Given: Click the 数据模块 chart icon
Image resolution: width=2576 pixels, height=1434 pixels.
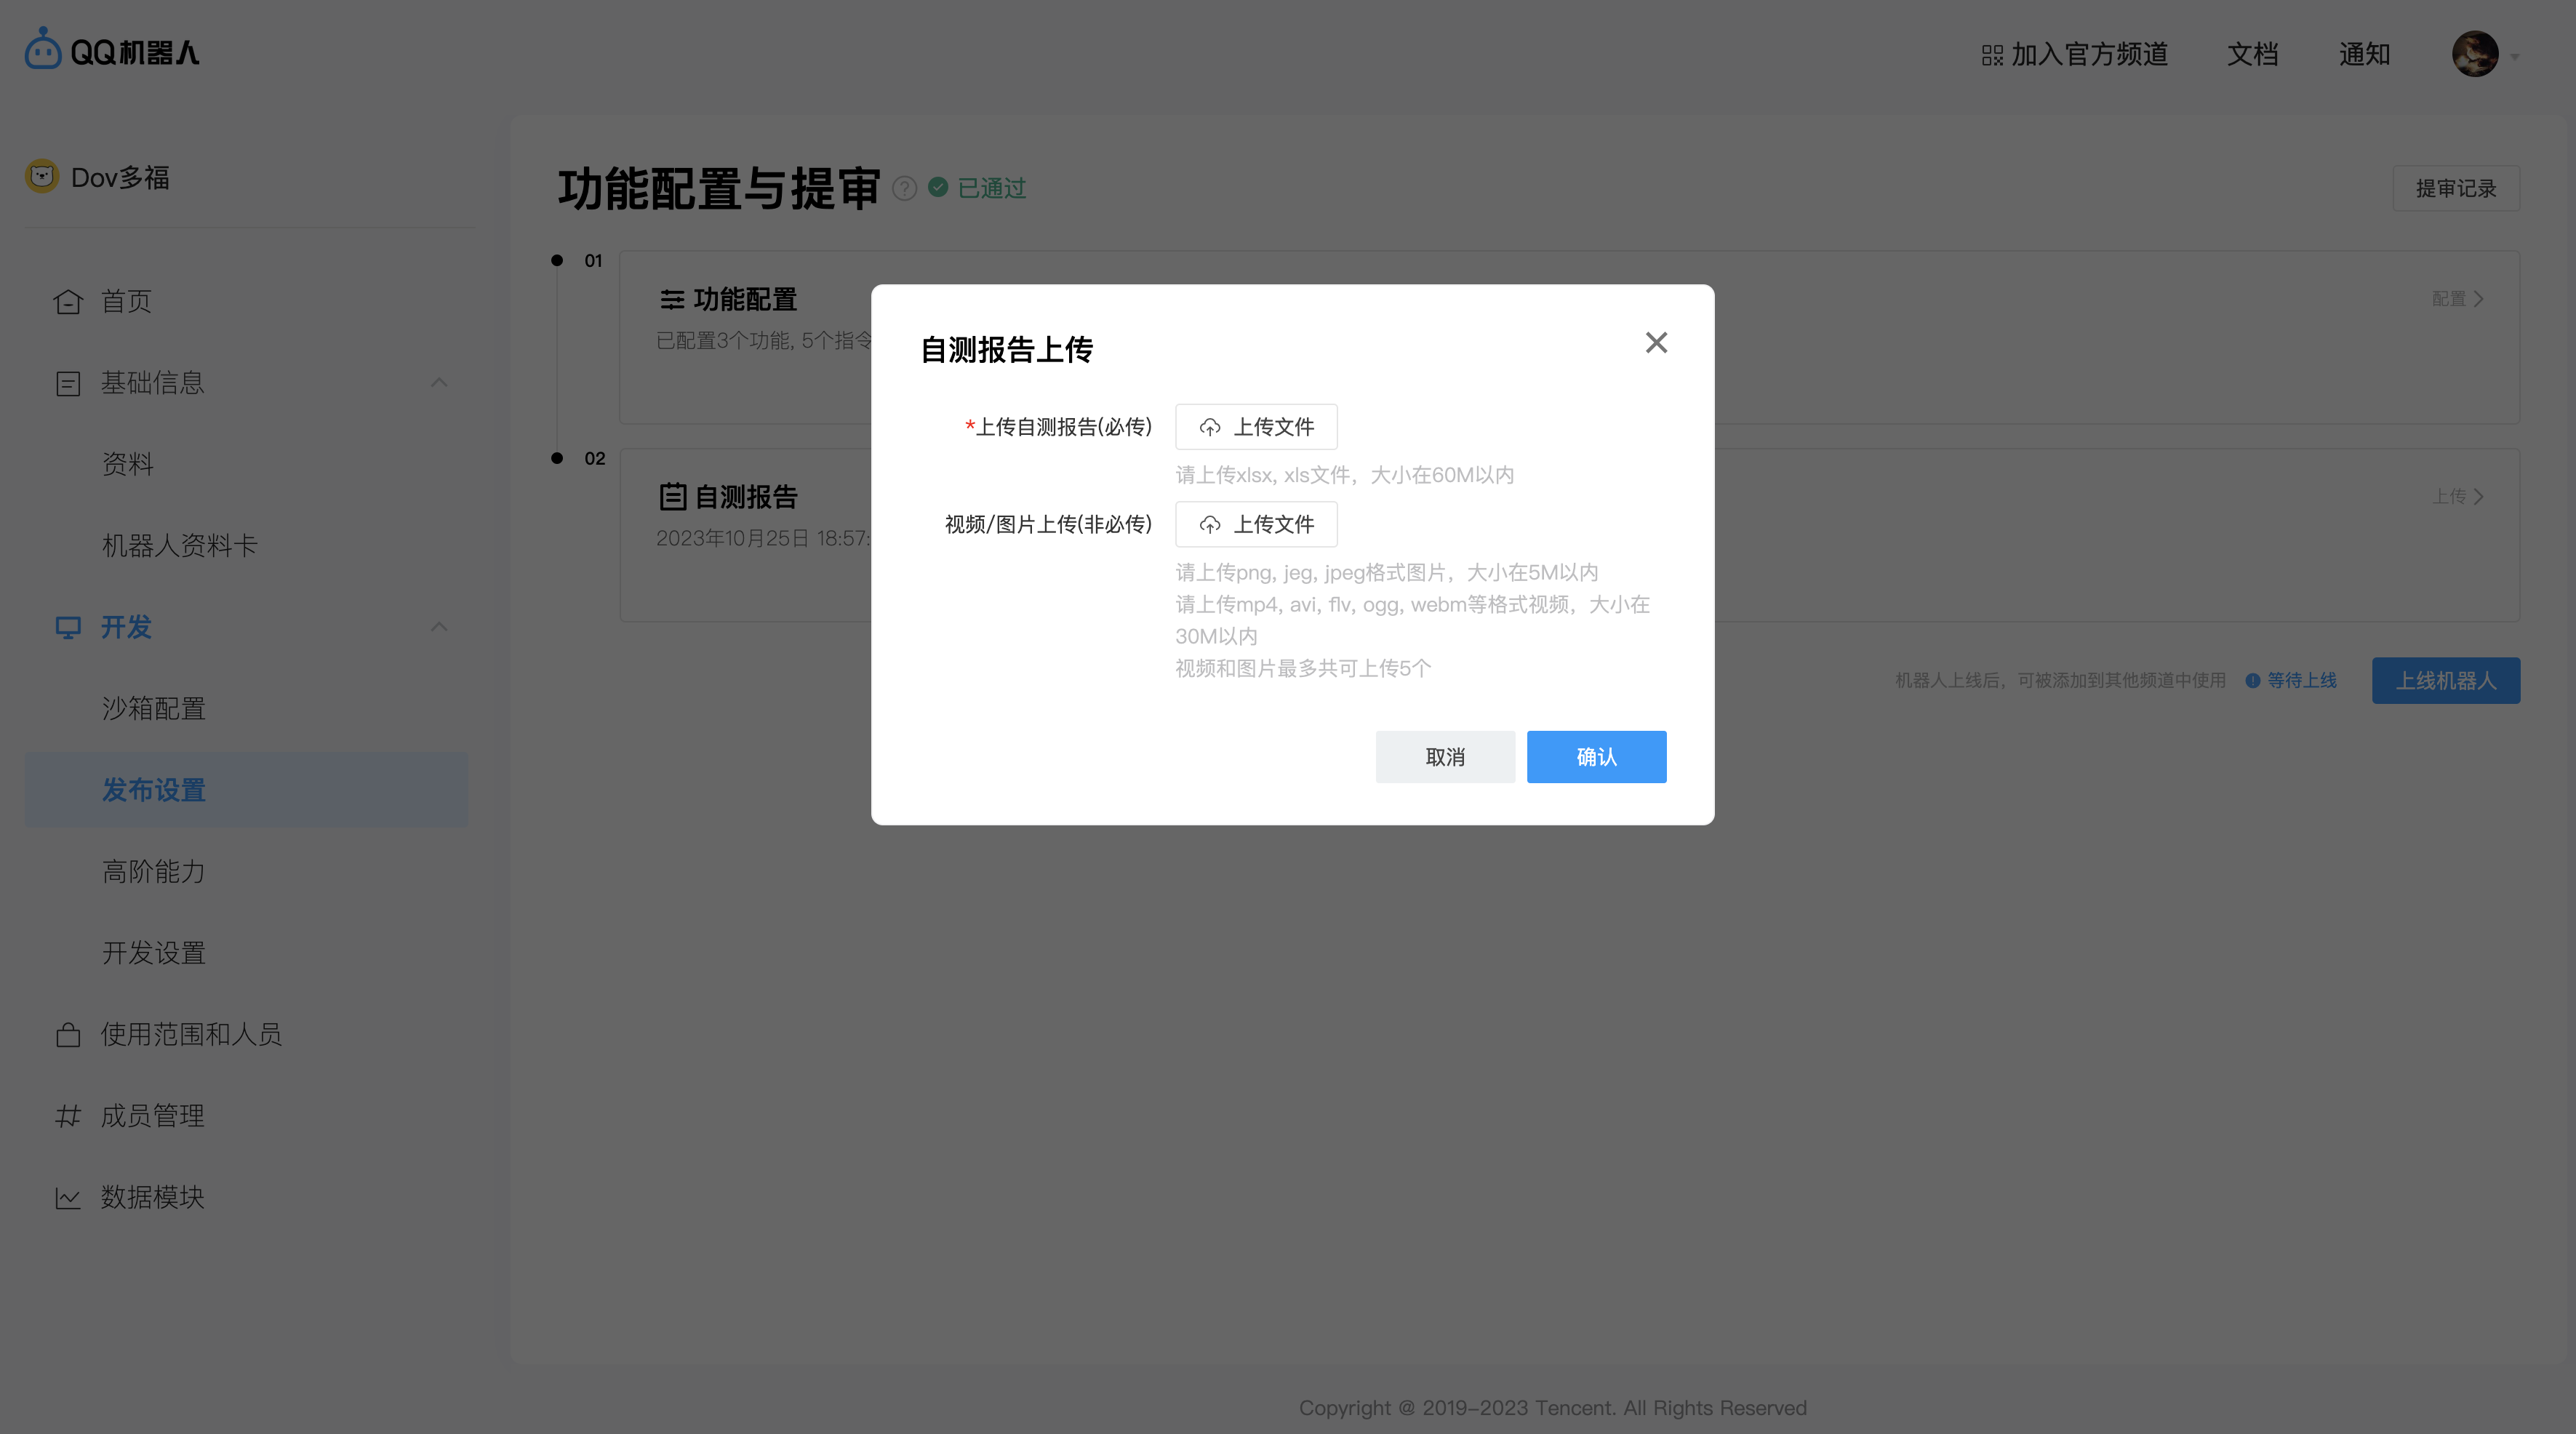Looking at the screenshot, I should [x=68, y=1197].
